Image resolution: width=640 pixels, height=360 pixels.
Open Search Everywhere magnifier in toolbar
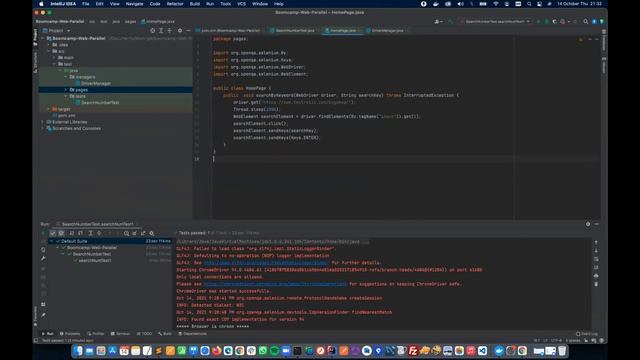click(585, 21)
